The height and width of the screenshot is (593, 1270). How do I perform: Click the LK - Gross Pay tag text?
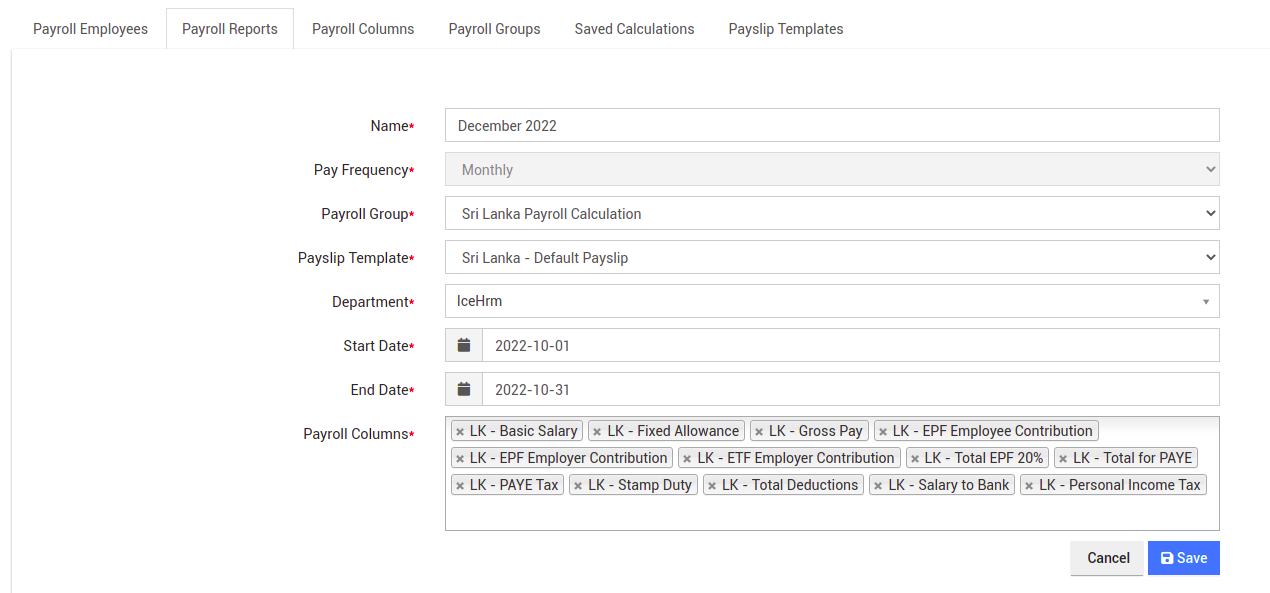(x=816, y=431)
